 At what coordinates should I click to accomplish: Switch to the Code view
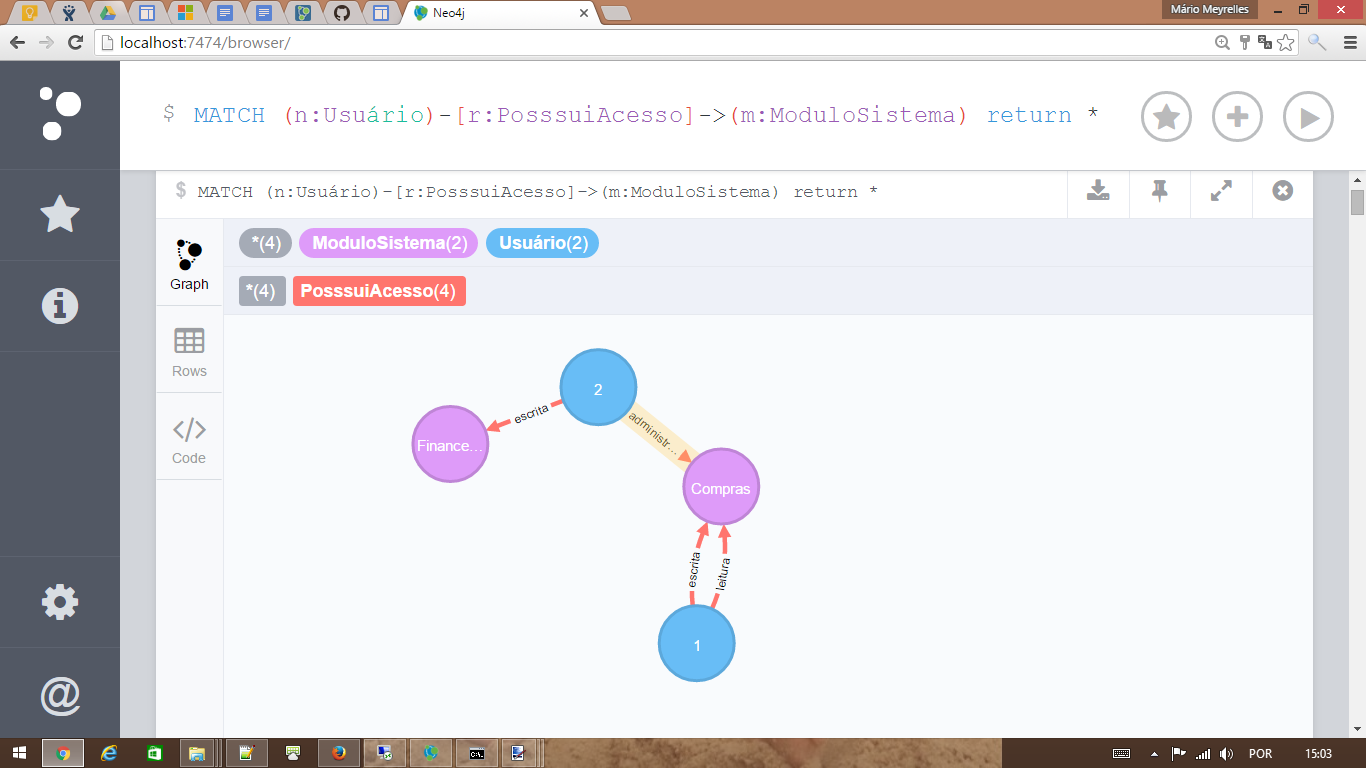[x=188, y=437]
